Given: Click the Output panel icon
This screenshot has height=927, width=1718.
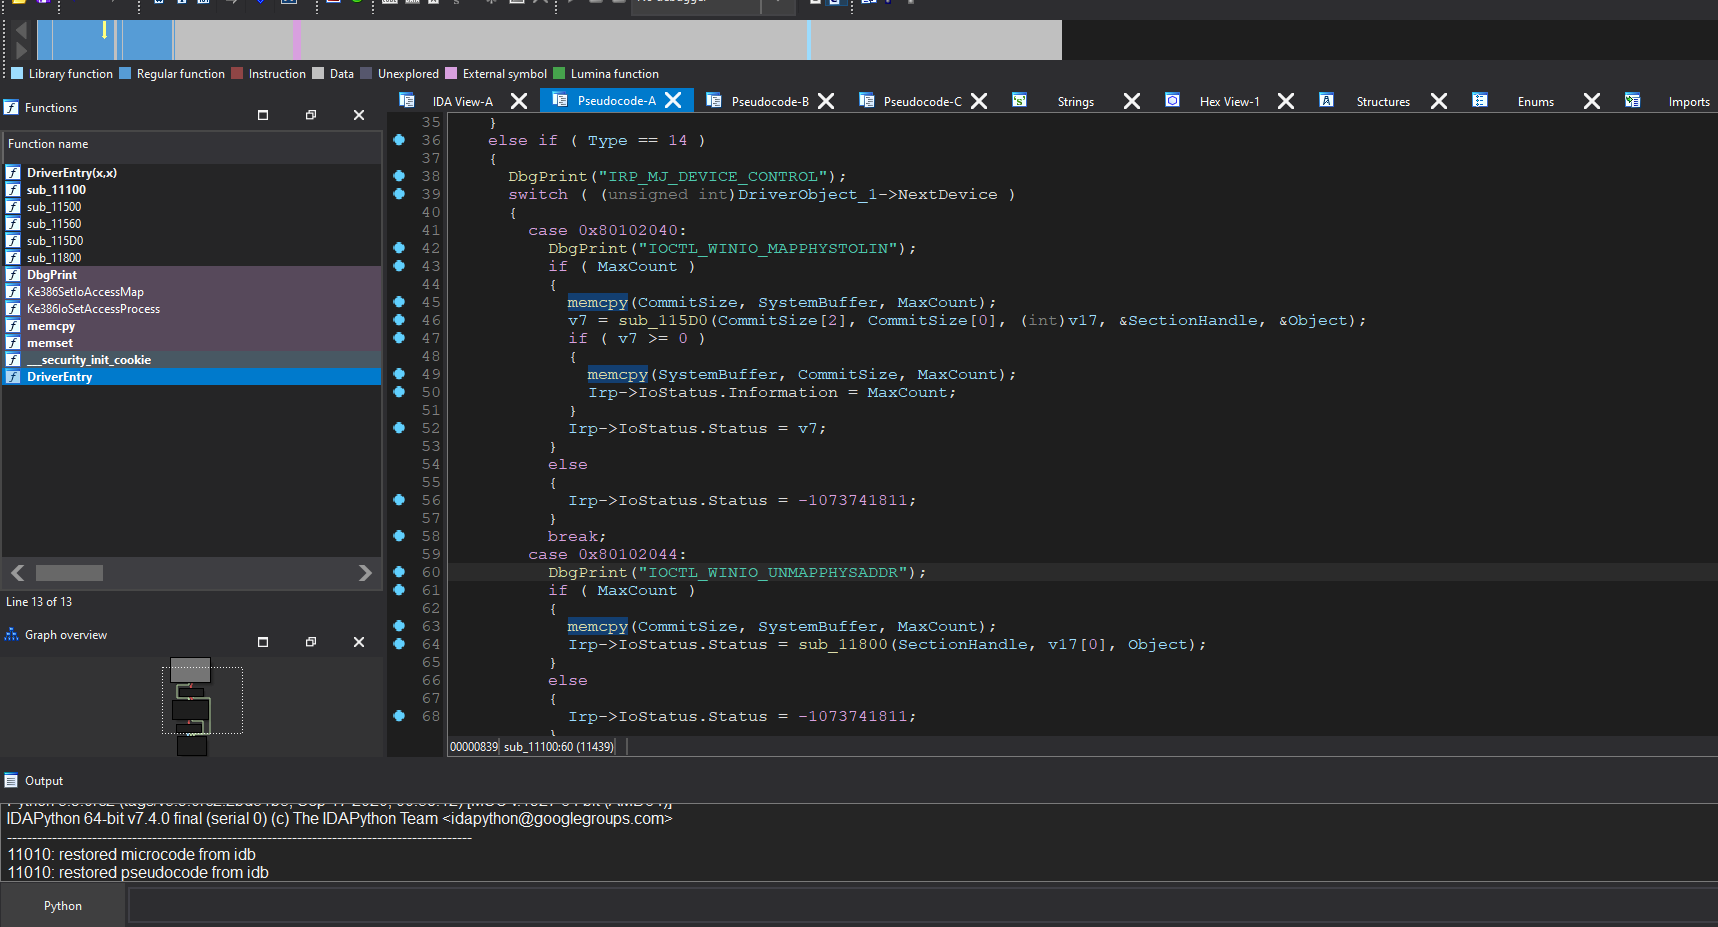Looking at the screenshot, I should pos(12,781).
